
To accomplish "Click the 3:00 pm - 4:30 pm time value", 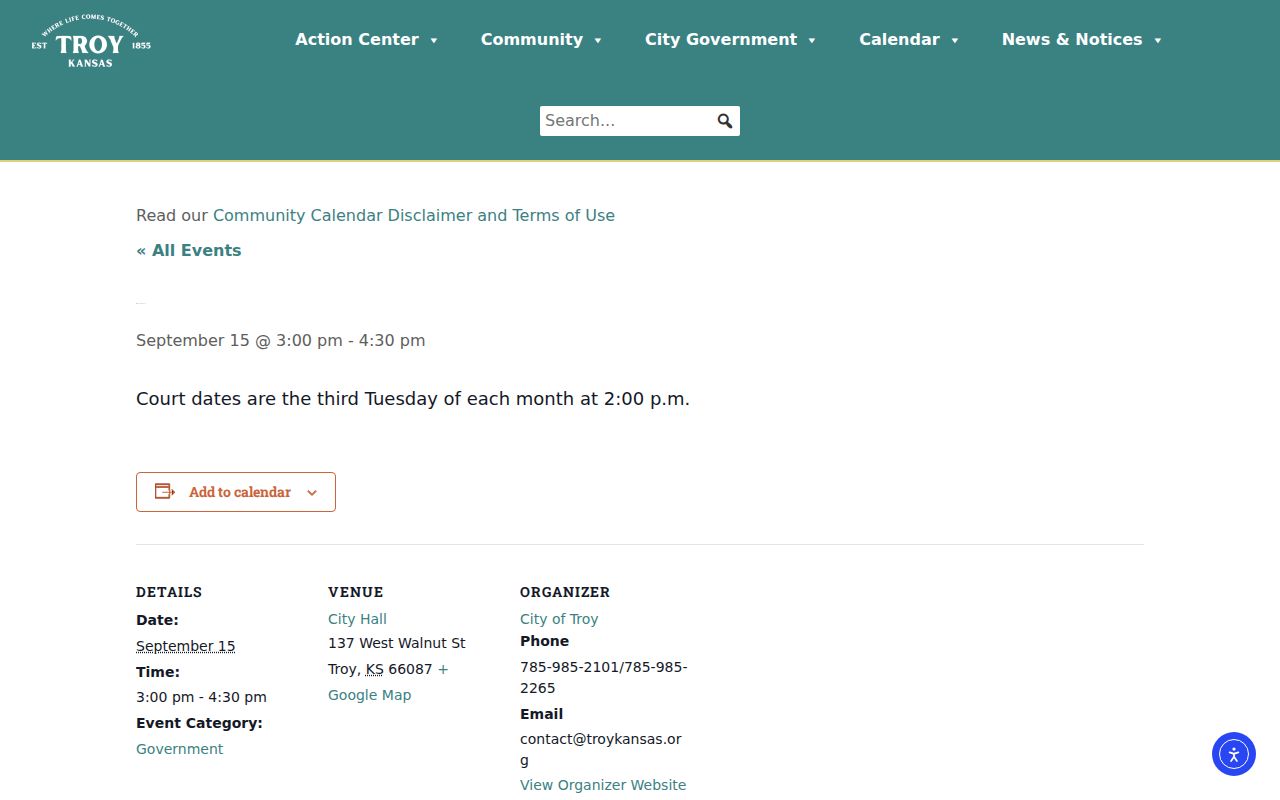I will 201,697.
